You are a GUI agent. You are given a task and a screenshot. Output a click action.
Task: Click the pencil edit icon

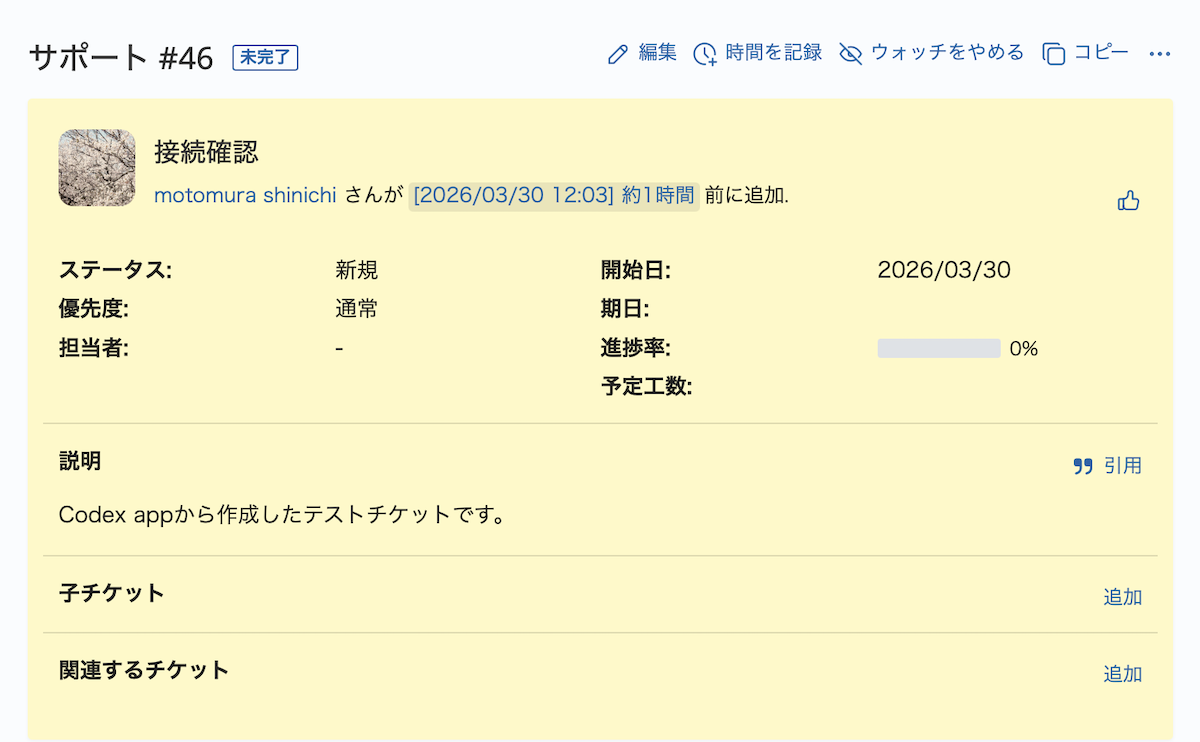[618, 54]
